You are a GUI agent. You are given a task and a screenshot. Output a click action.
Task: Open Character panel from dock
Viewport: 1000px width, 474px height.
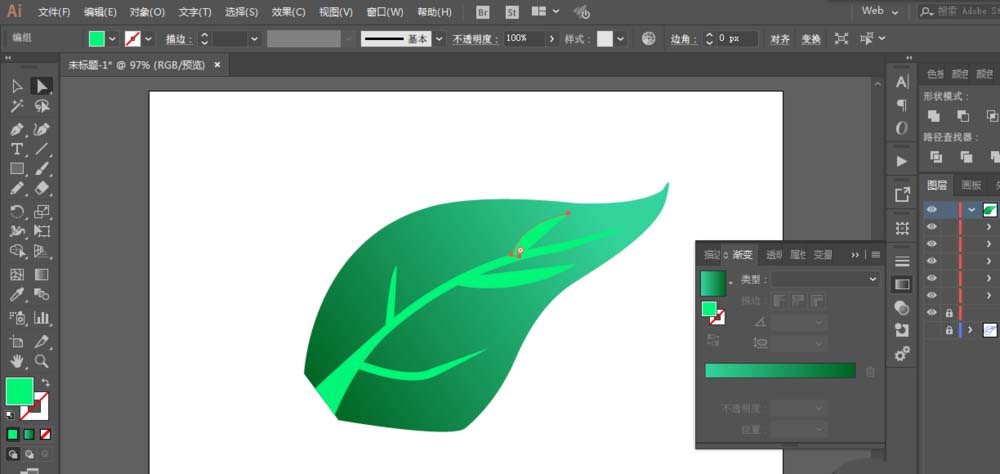click(x=902, y=82)
